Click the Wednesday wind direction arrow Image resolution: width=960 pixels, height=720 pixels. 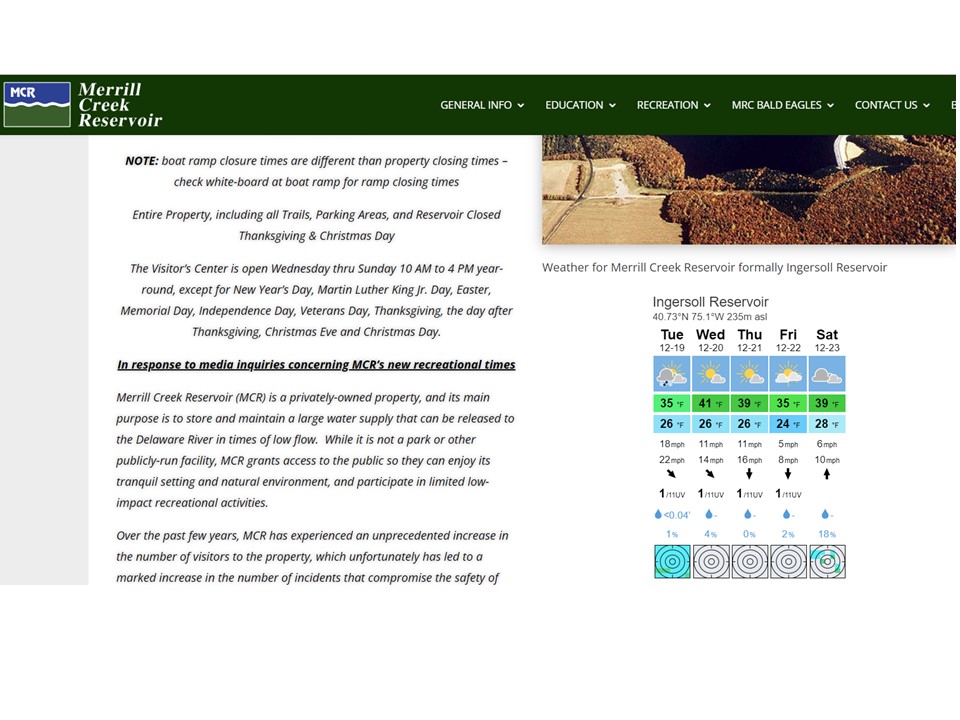[710, 474]
